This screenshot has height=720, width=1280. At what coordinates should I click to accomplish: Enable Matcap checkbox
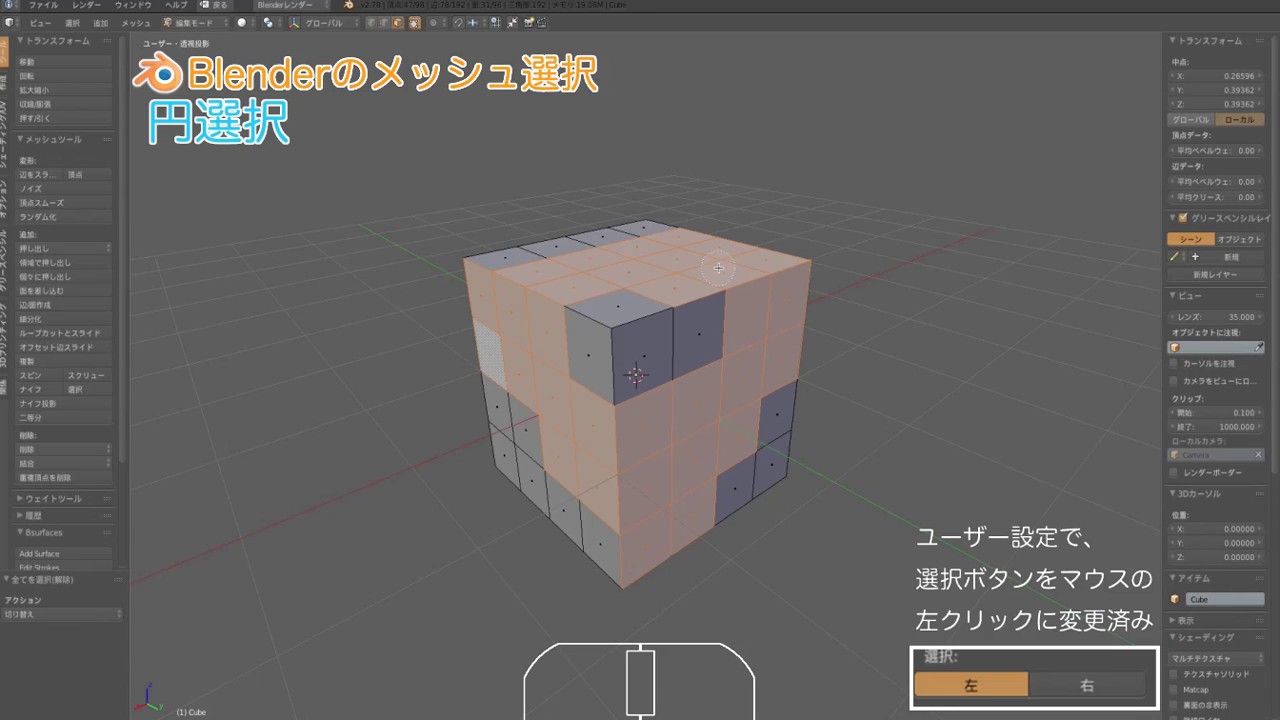[1175, 690]
